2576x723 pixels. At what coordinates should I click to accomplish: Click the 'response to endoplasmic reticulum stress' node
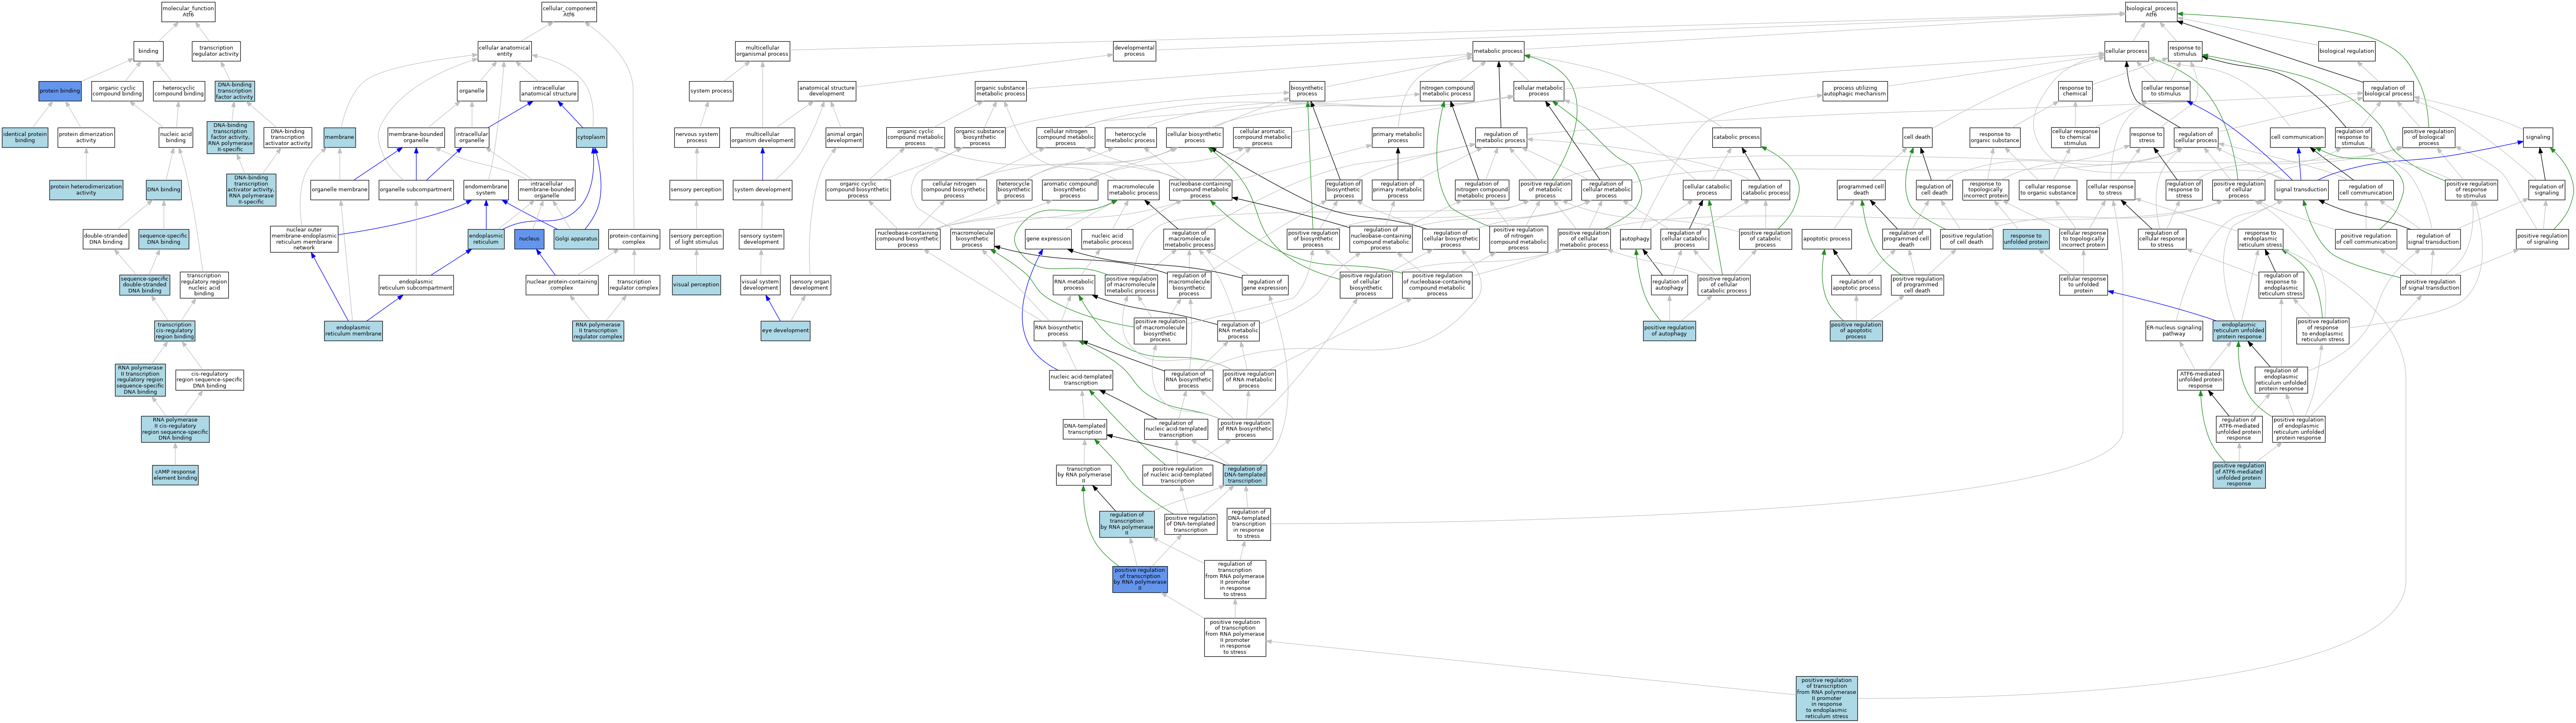click(x=2260, y=239)
